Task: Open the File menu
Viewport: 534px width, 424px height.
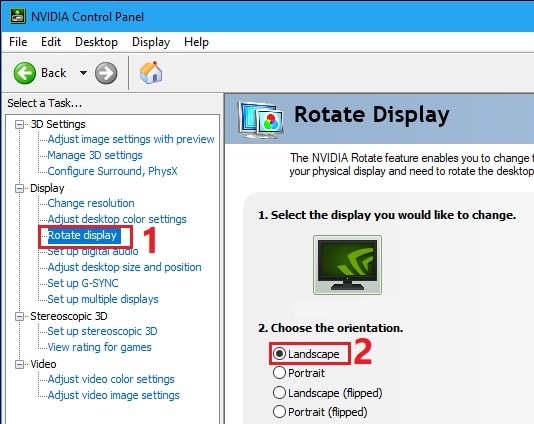Action: (18, 42)
